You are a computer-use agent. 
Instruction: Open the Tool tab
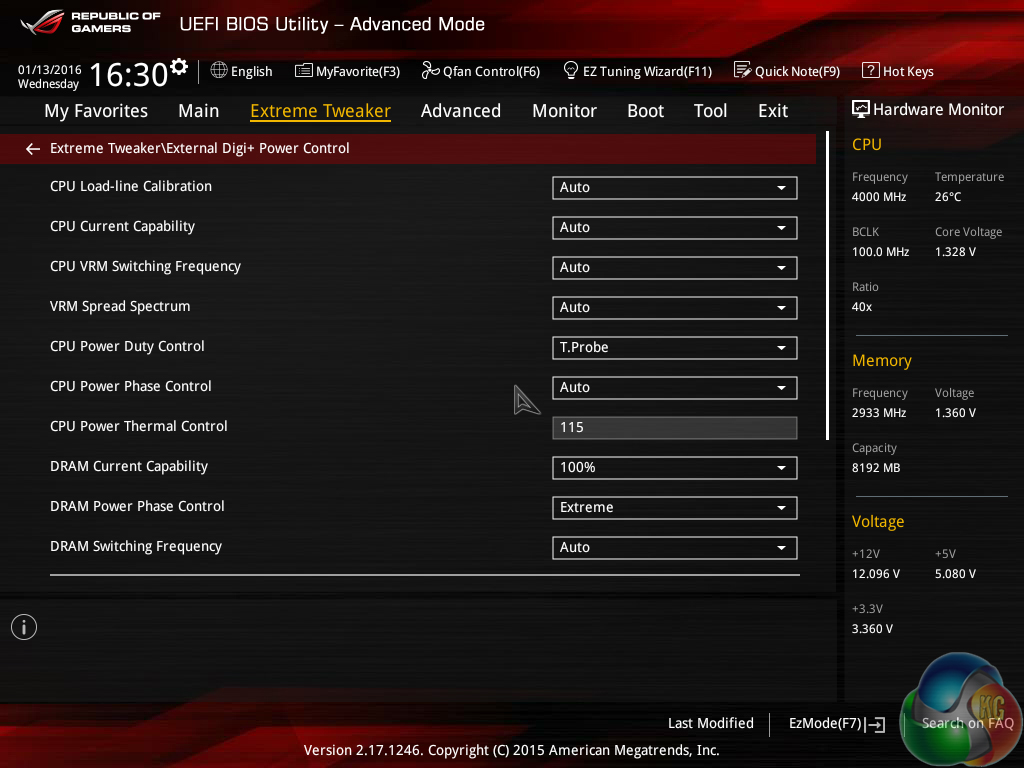[x=711, y=111]
